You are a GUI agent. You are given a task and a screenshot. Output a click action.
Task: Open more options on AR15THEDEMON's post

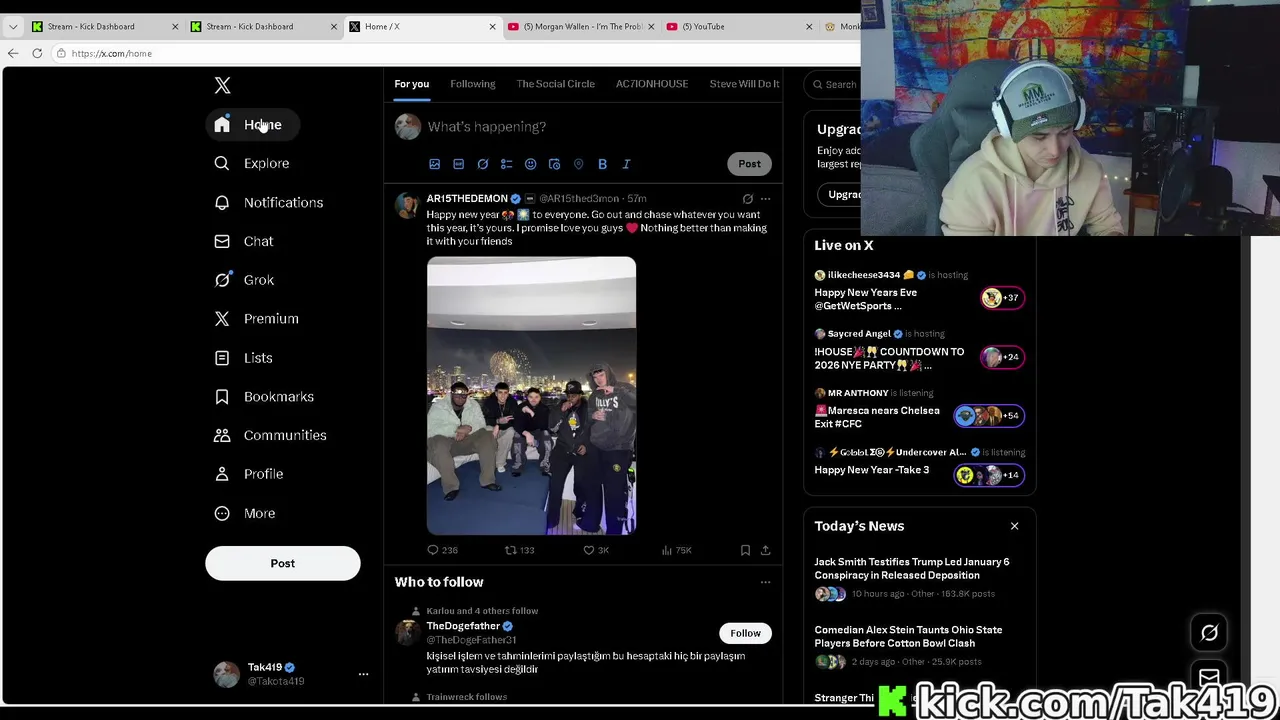765,199
